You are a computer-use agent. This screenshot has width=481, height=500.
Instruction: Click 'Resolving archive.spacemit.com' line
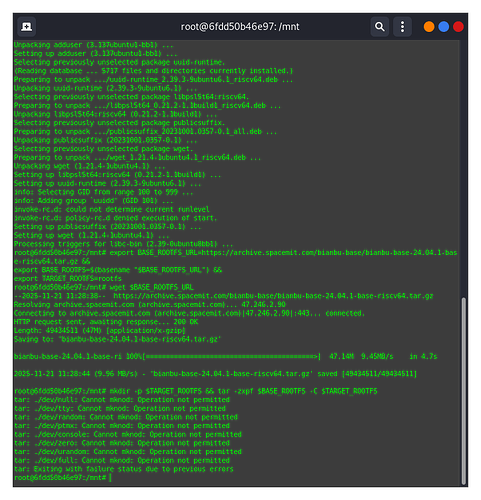click(x=150, y=304)
